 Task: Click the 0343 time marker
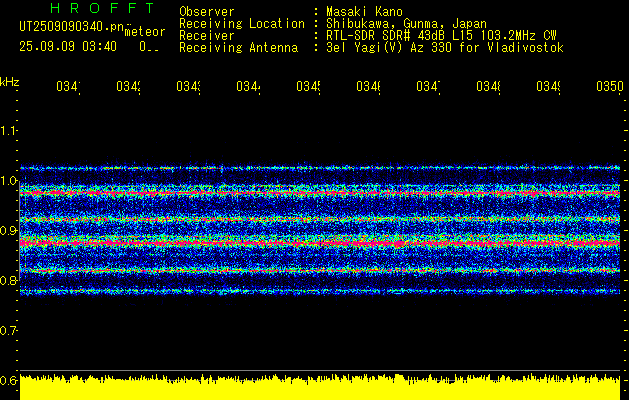(189, 87)
